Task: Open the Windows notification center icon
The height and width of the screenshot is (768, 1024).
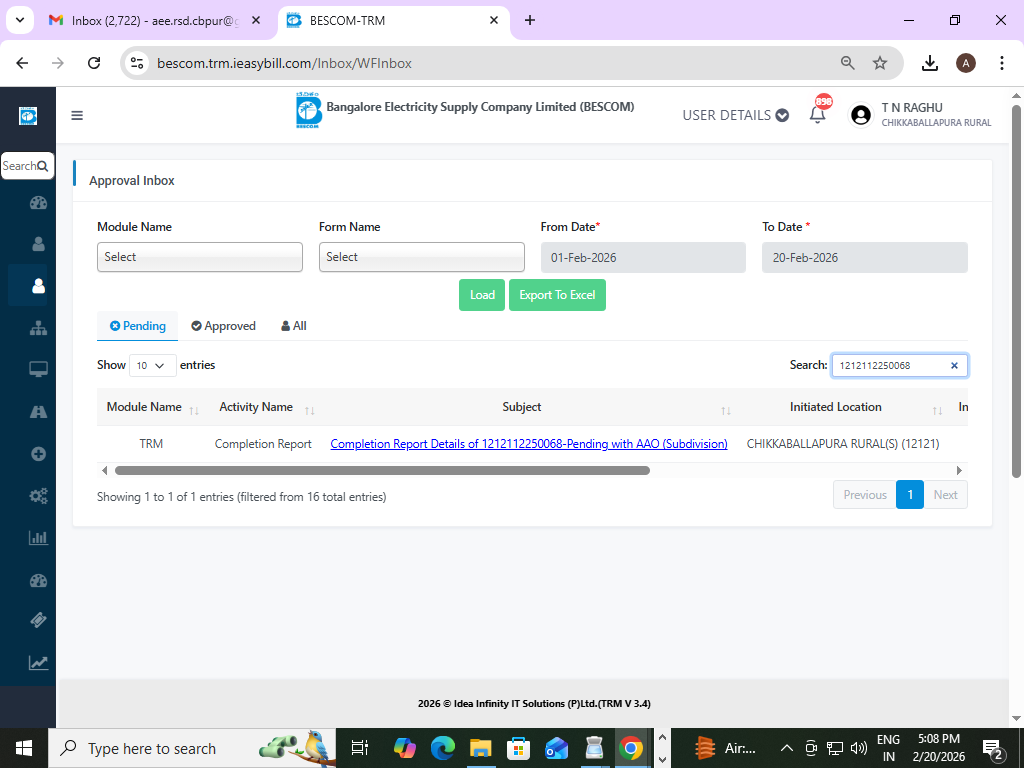Action: click(x=993, y=748)
